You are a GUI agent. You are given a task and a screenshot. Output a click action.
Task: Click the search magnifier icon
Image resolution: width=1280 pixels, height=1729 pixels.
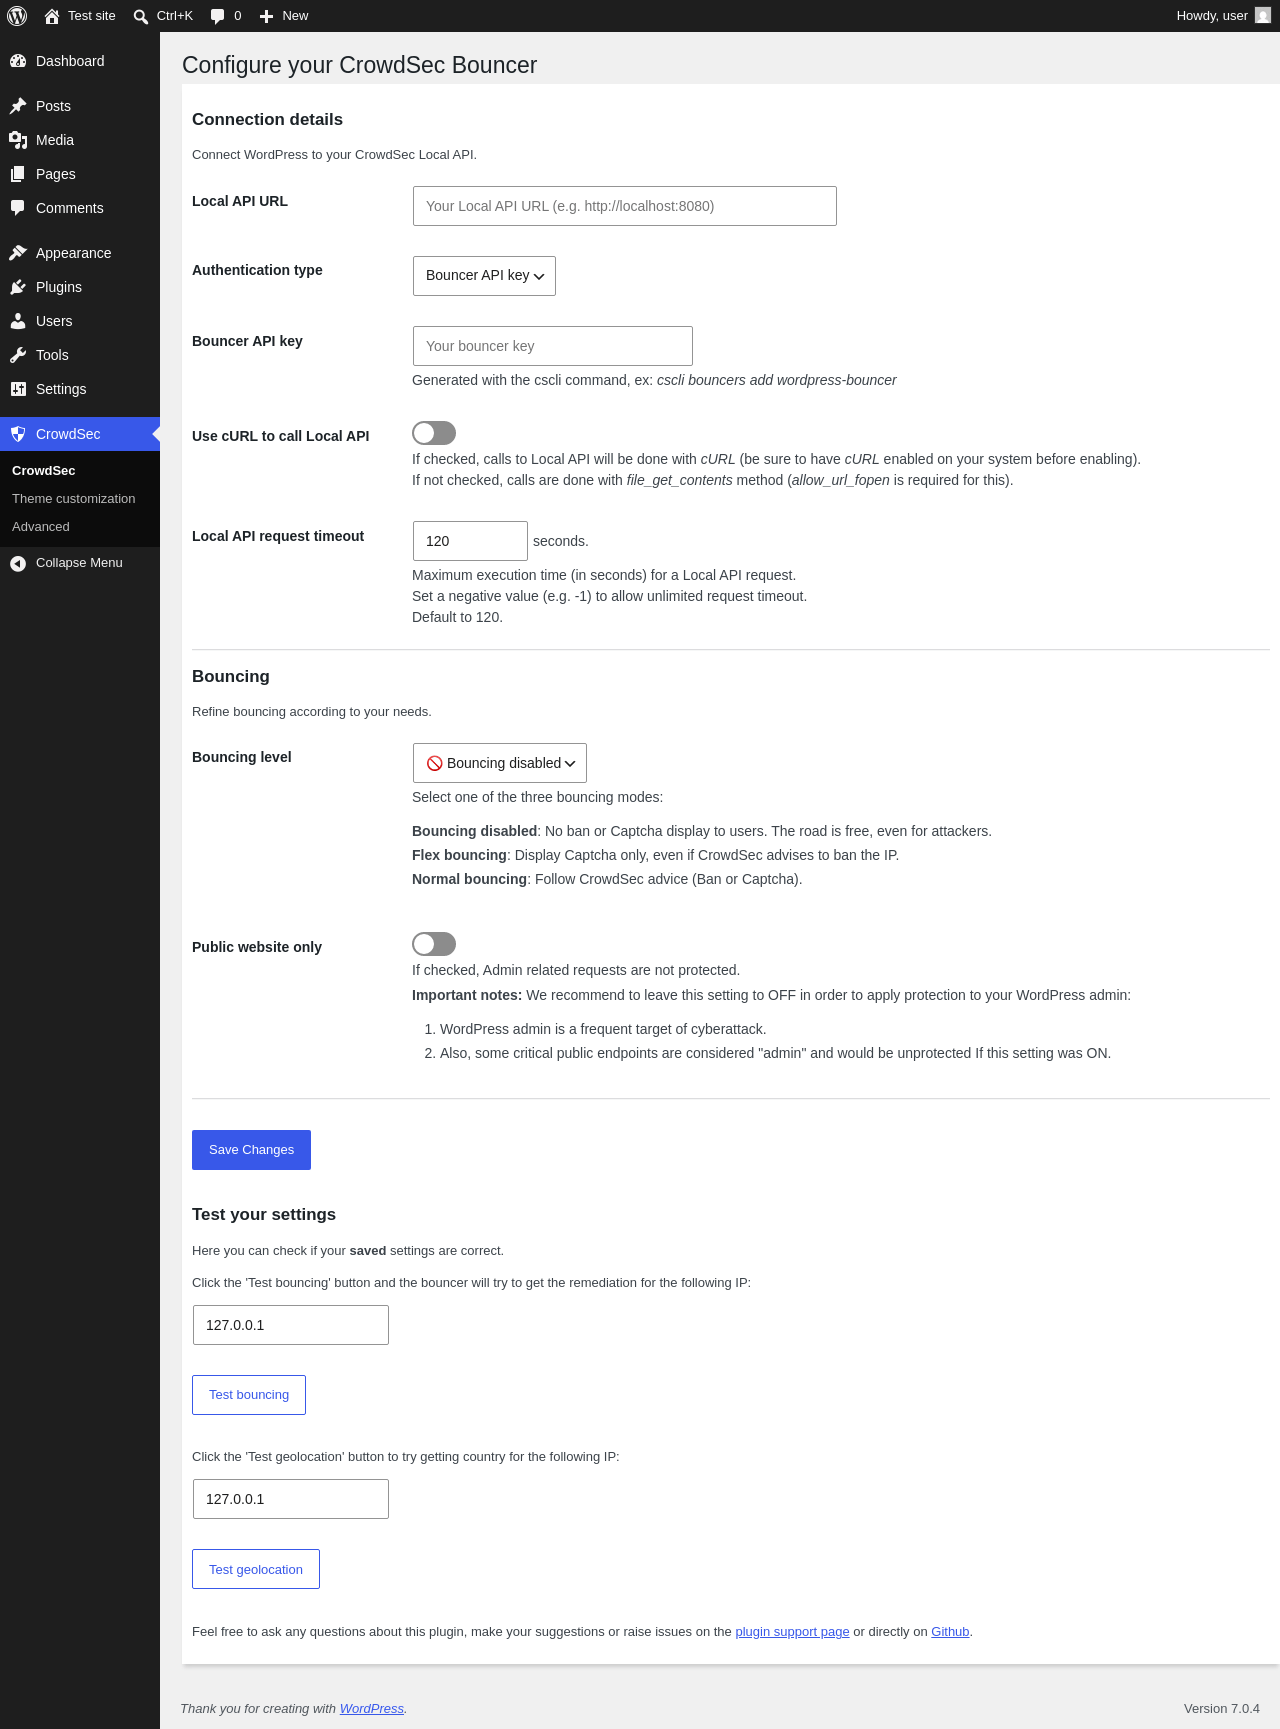coord(141,16)
